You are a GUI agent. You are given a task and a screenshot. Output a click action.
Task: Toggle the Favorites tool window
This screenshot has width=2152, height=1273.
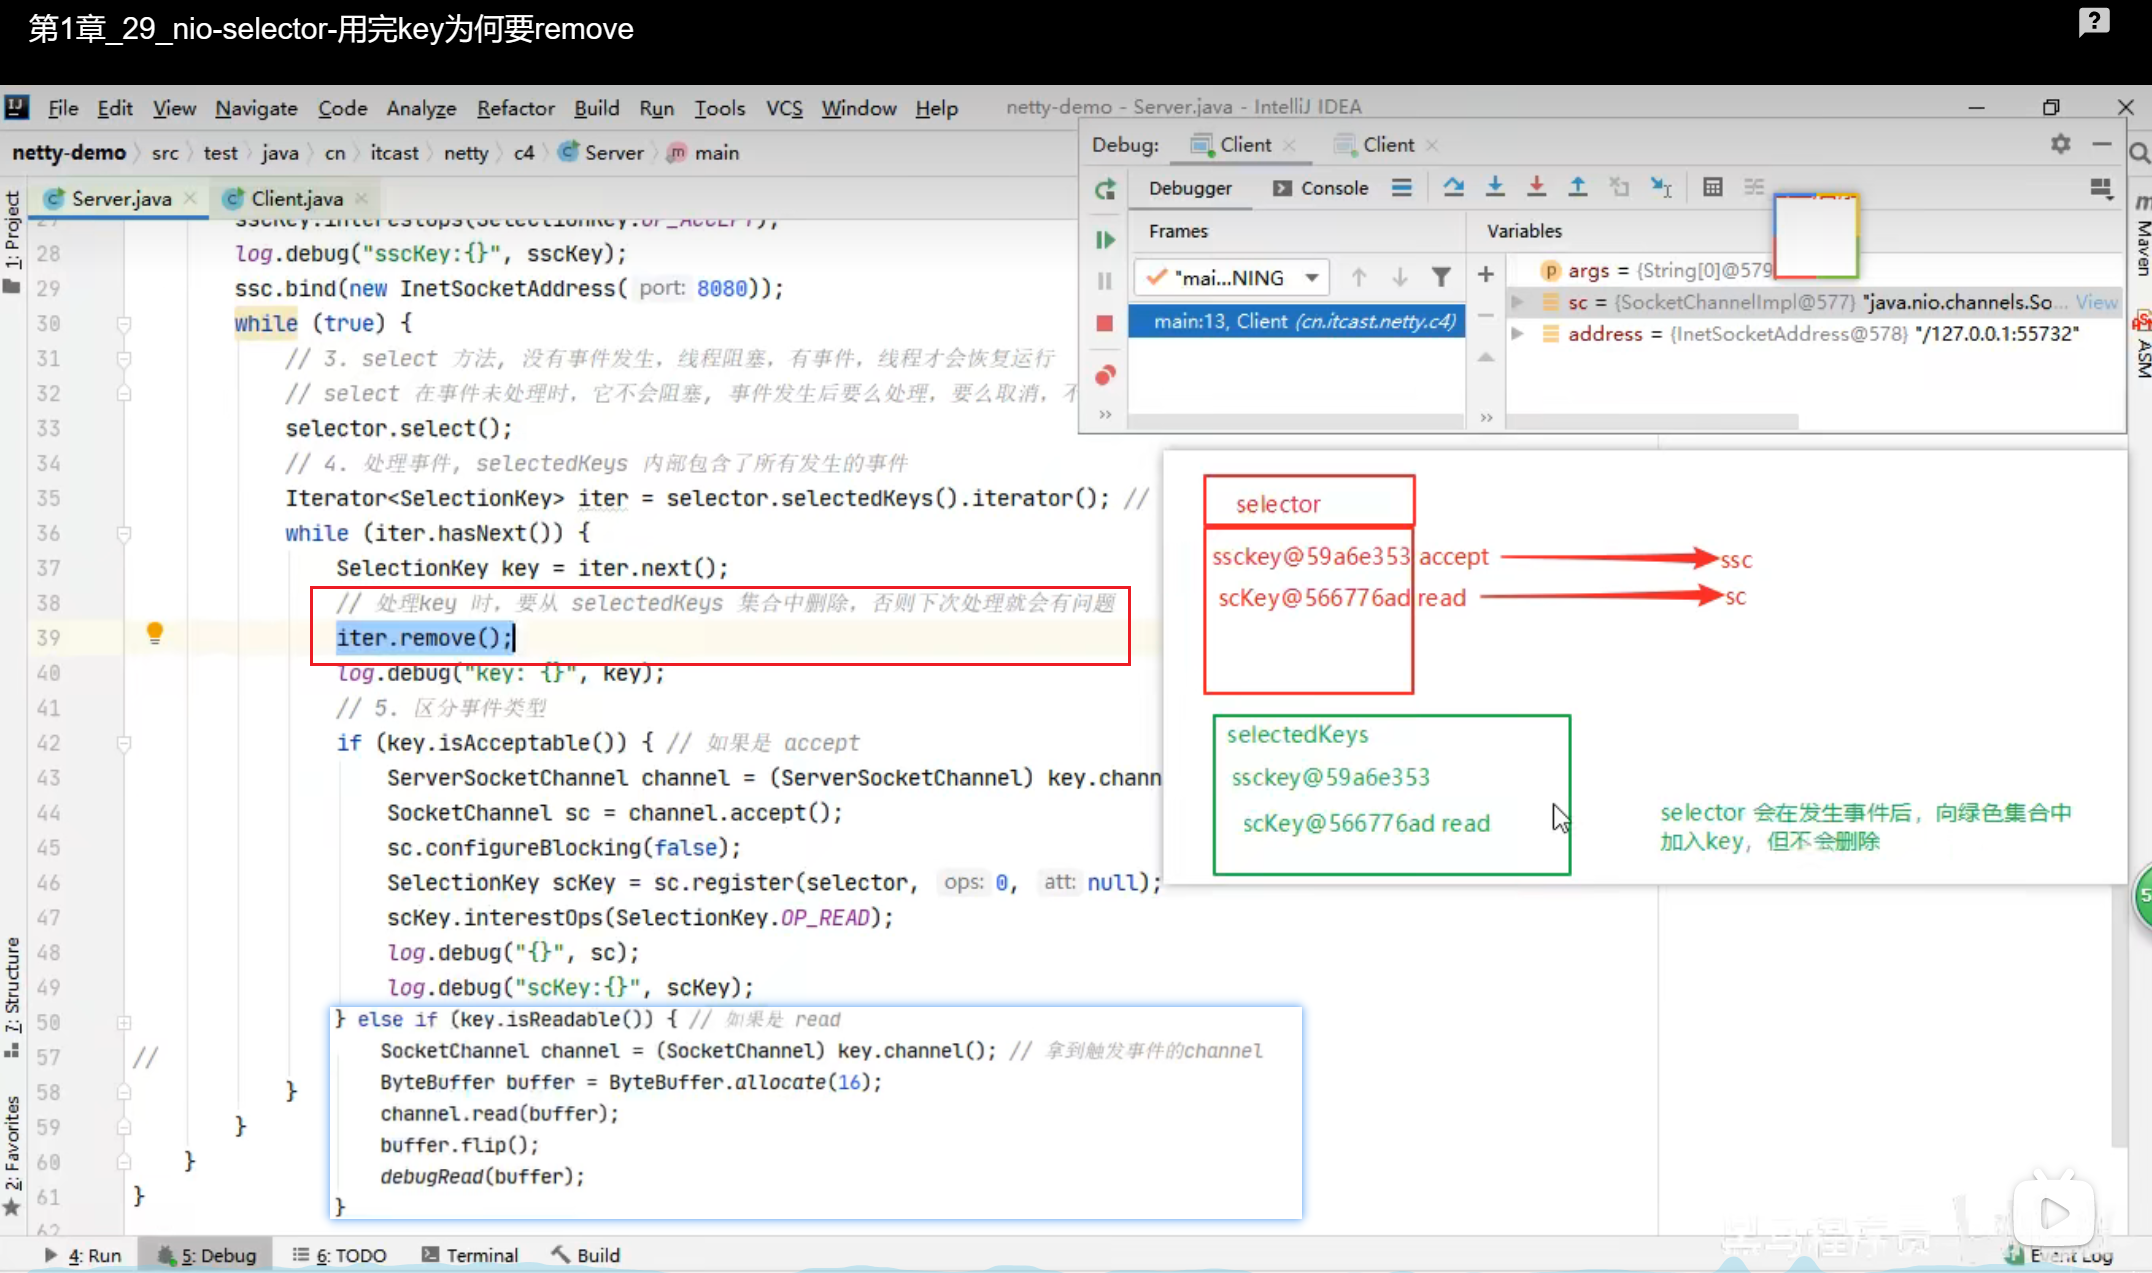pos(12,1155)
